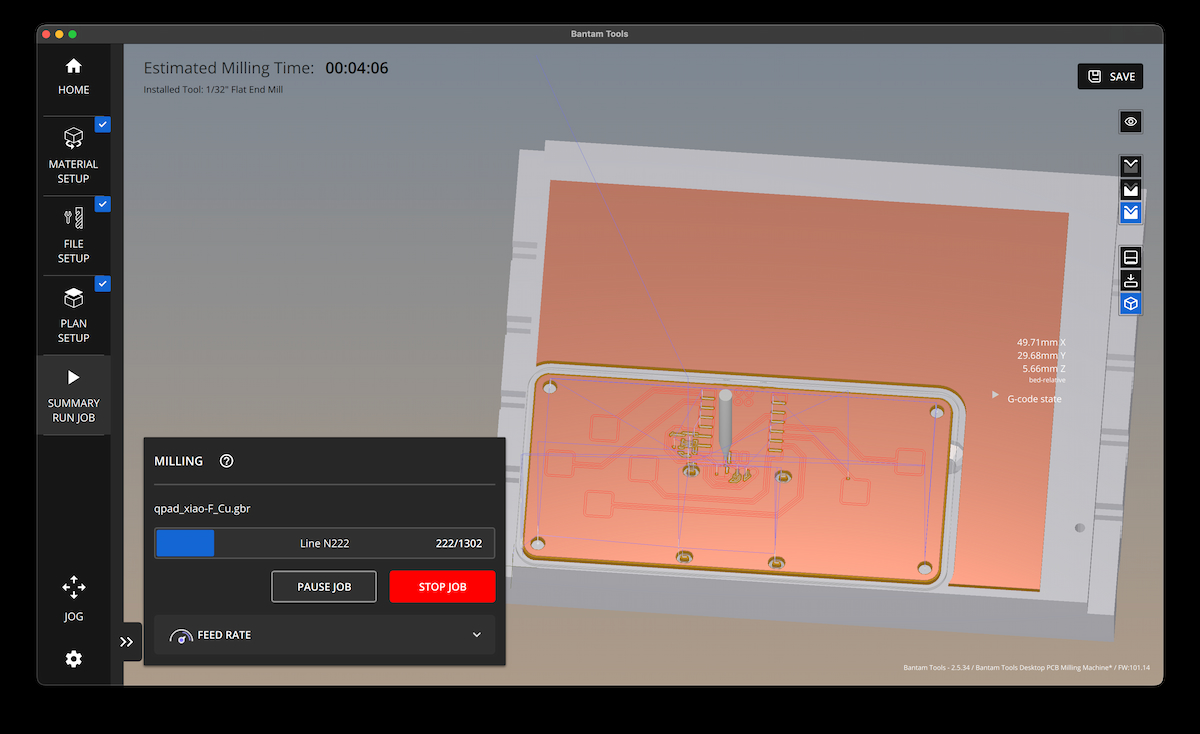Image resolution: width=1200 pixels, height=734 pixels.
Task: Click the 29.68mm Y coordinate readout
Action: (1041, 355)
